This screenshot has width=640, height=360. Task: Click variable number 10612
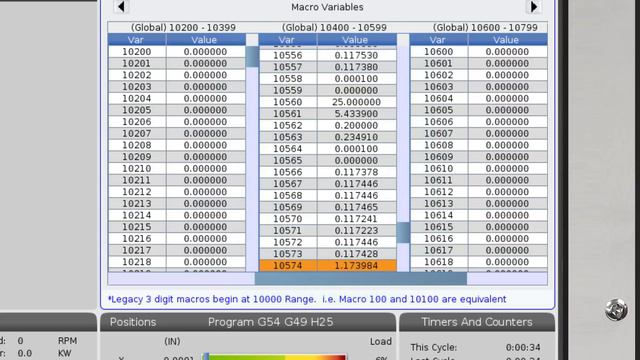(x=439, y=192)
